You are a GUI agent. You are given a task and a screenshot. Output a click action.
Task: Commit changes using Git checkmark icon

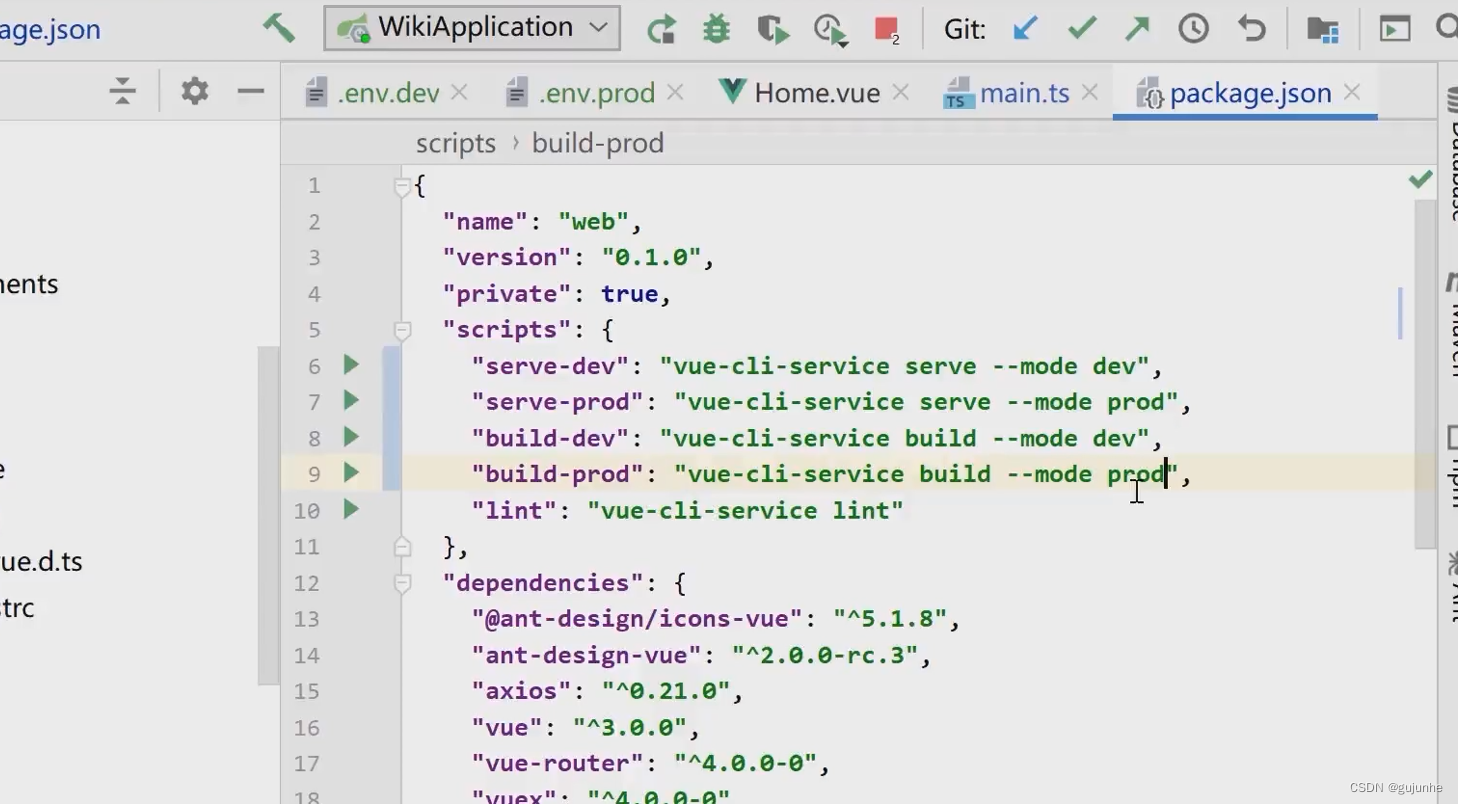coord(1081,29)
